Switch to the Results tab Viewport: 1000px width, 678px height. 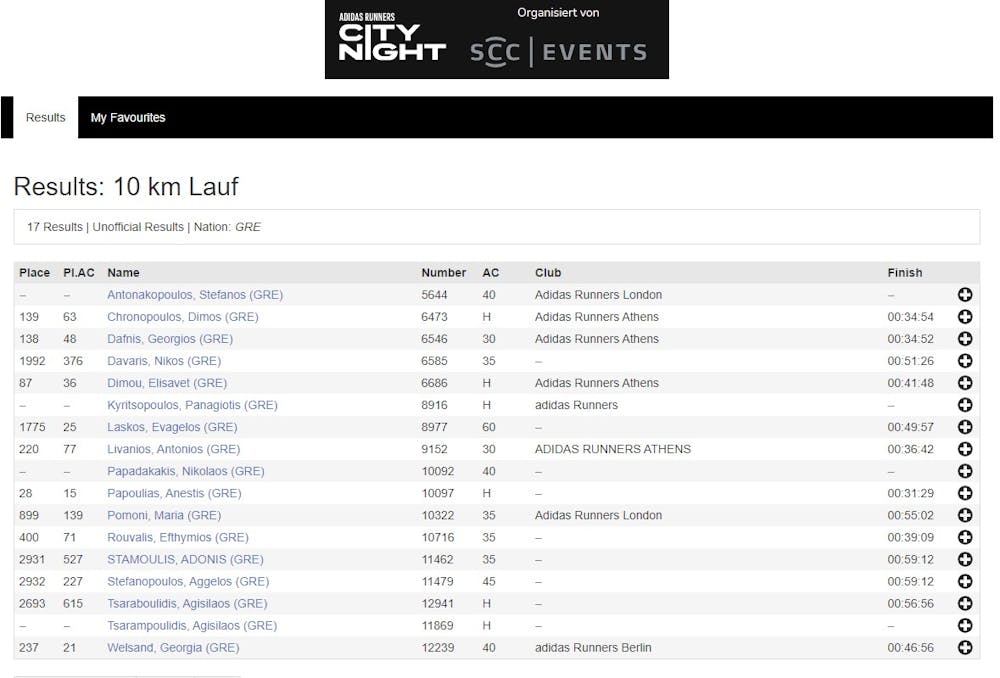(45, 118)
